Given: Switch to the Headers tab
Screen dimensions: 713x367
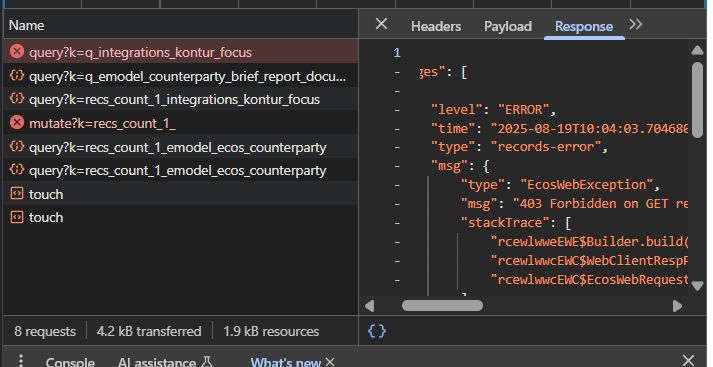Looking at the screenshot, I should 436,26.
